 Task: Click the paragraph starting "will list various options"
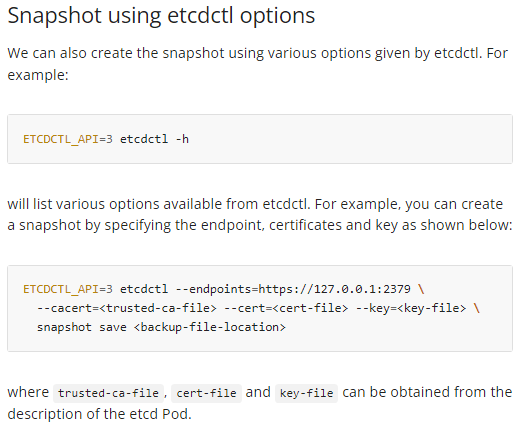(x=259, y=214)
